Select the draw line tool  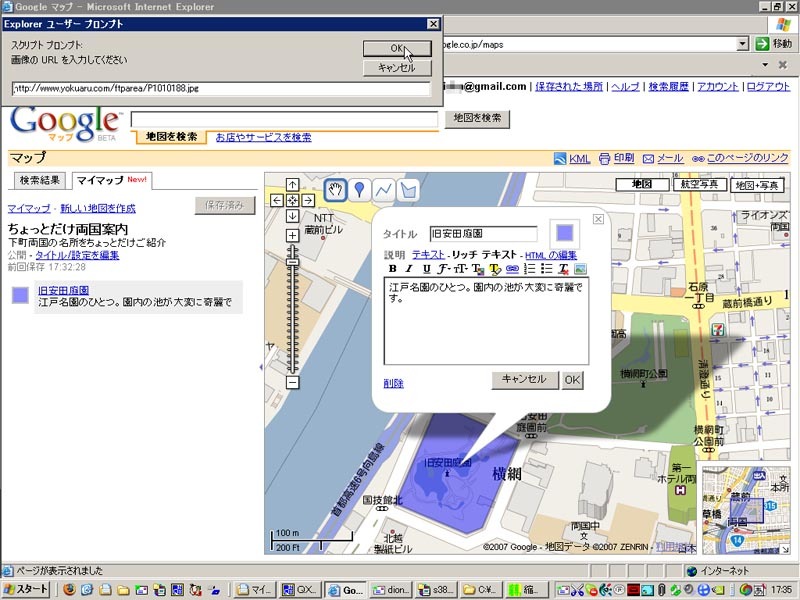(x=383, y=190)
